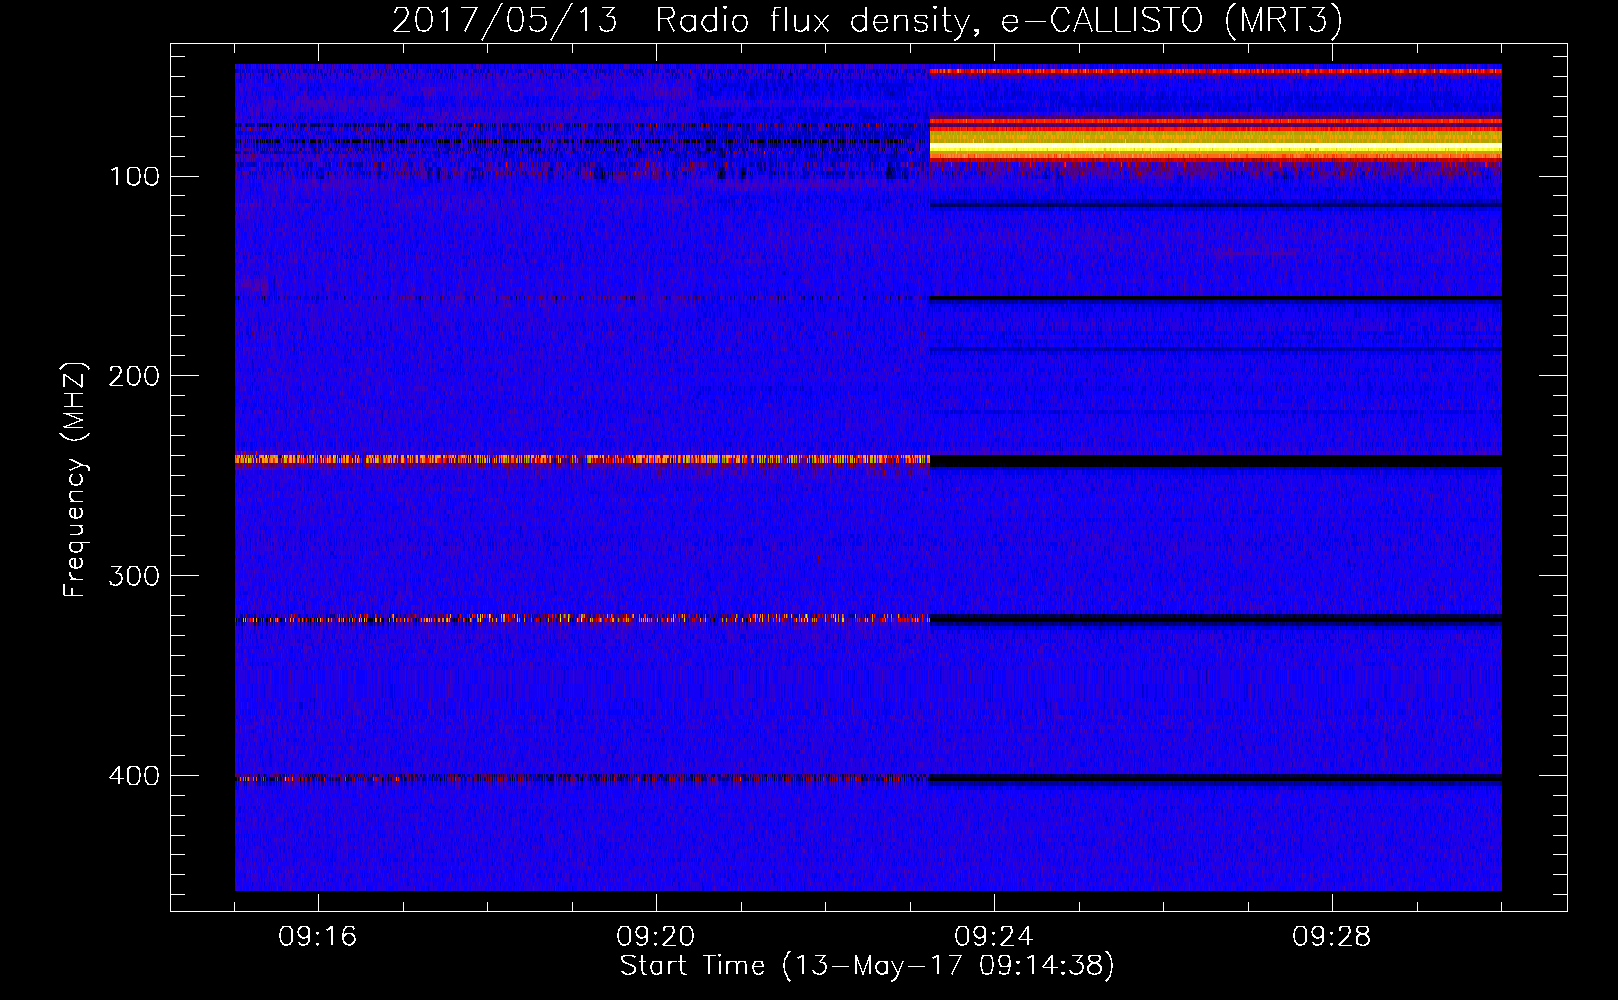The width and height of the screenshot is (1618, 1000).
Task: Click the 09:28 time tick label
Action: tap(1332, 937)
